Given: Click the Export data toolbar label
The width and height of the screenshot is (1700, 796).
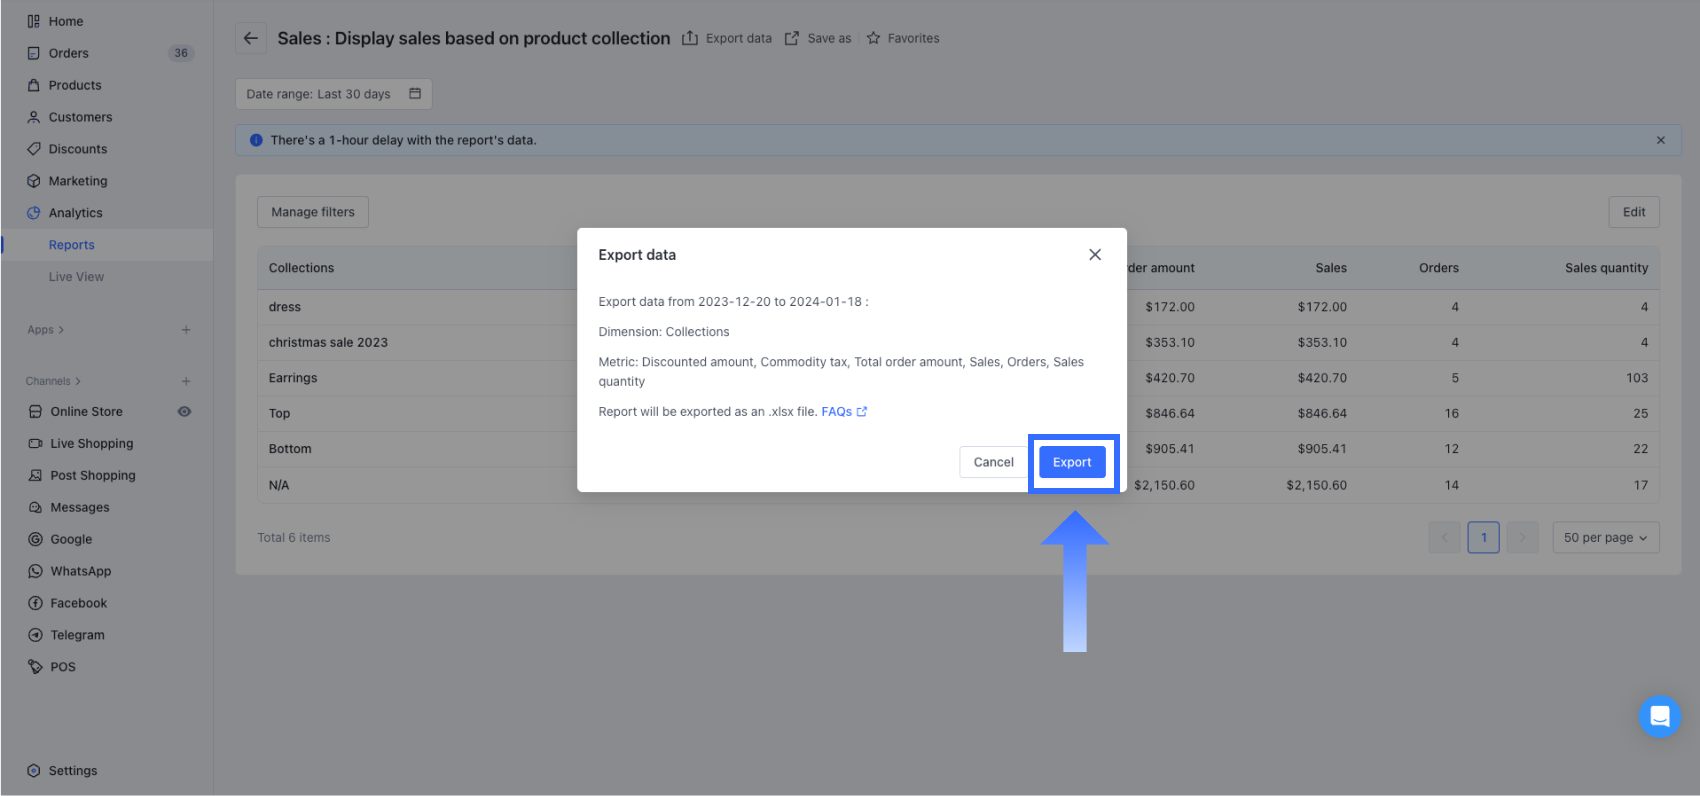Looking at the screenshot, I should pyautogui.click(x=739, y=38).
